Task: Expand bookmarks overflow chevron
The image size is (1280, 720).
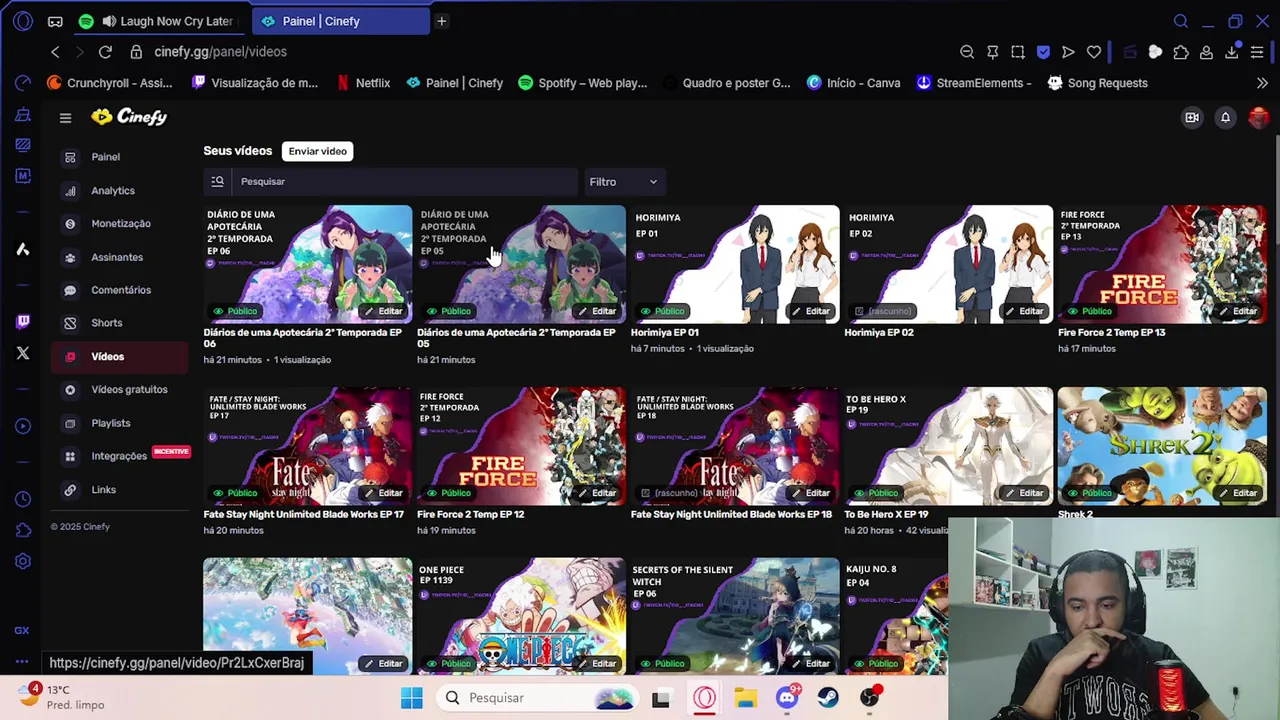Action: click(x=1262, y=83)
